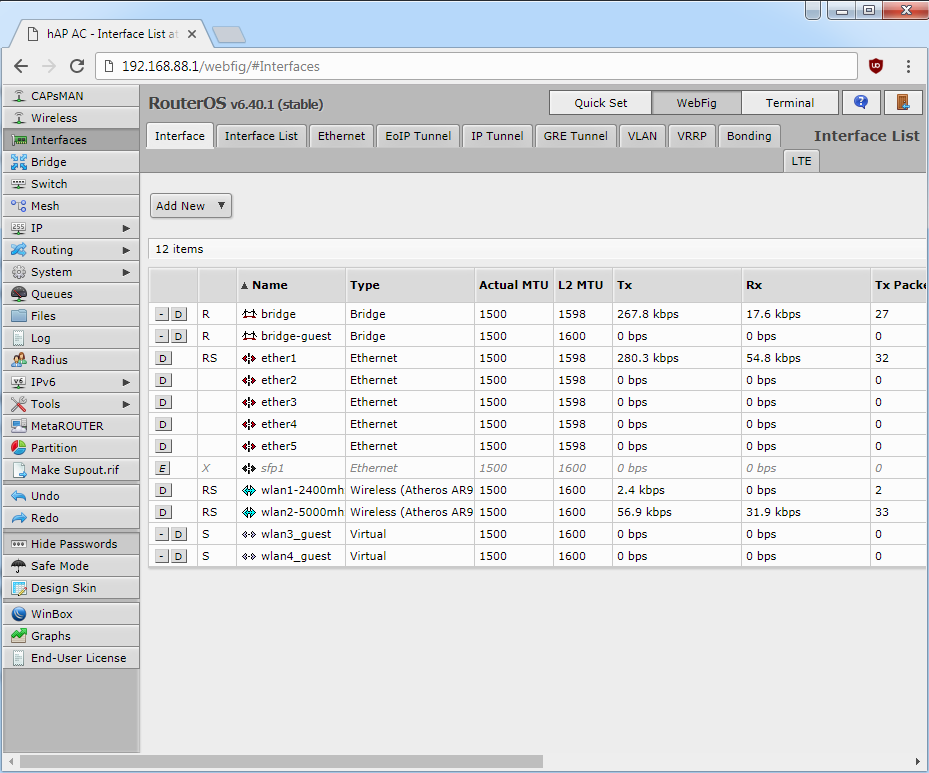Toggle Hide Passwords
The width and height of the screenshot is (929, 773).
71,544
